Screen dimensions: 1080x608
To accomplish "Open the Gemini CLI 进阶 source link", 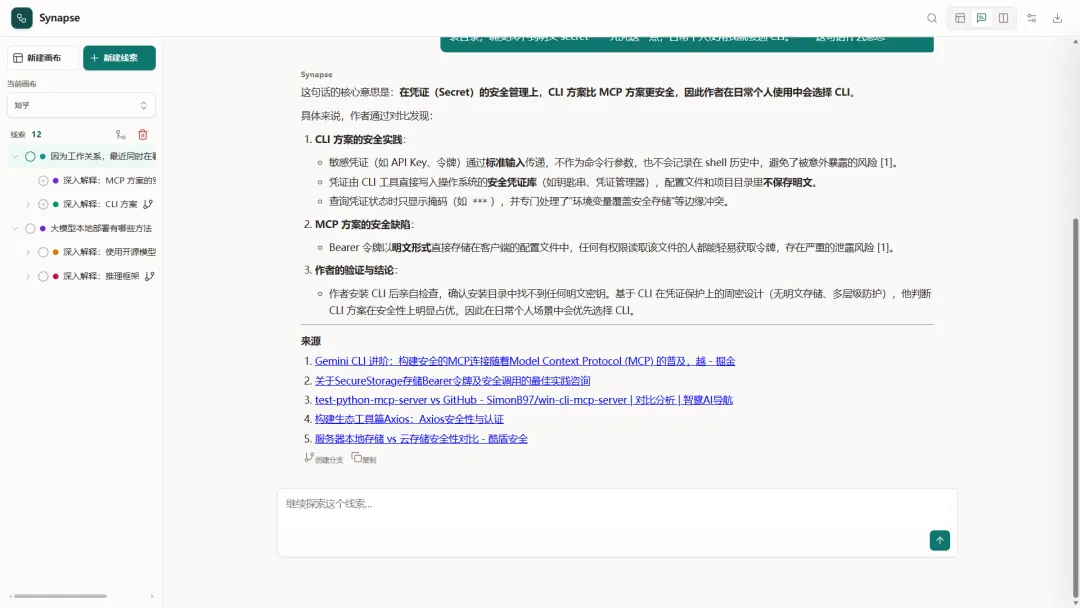I will coord(525,361).
